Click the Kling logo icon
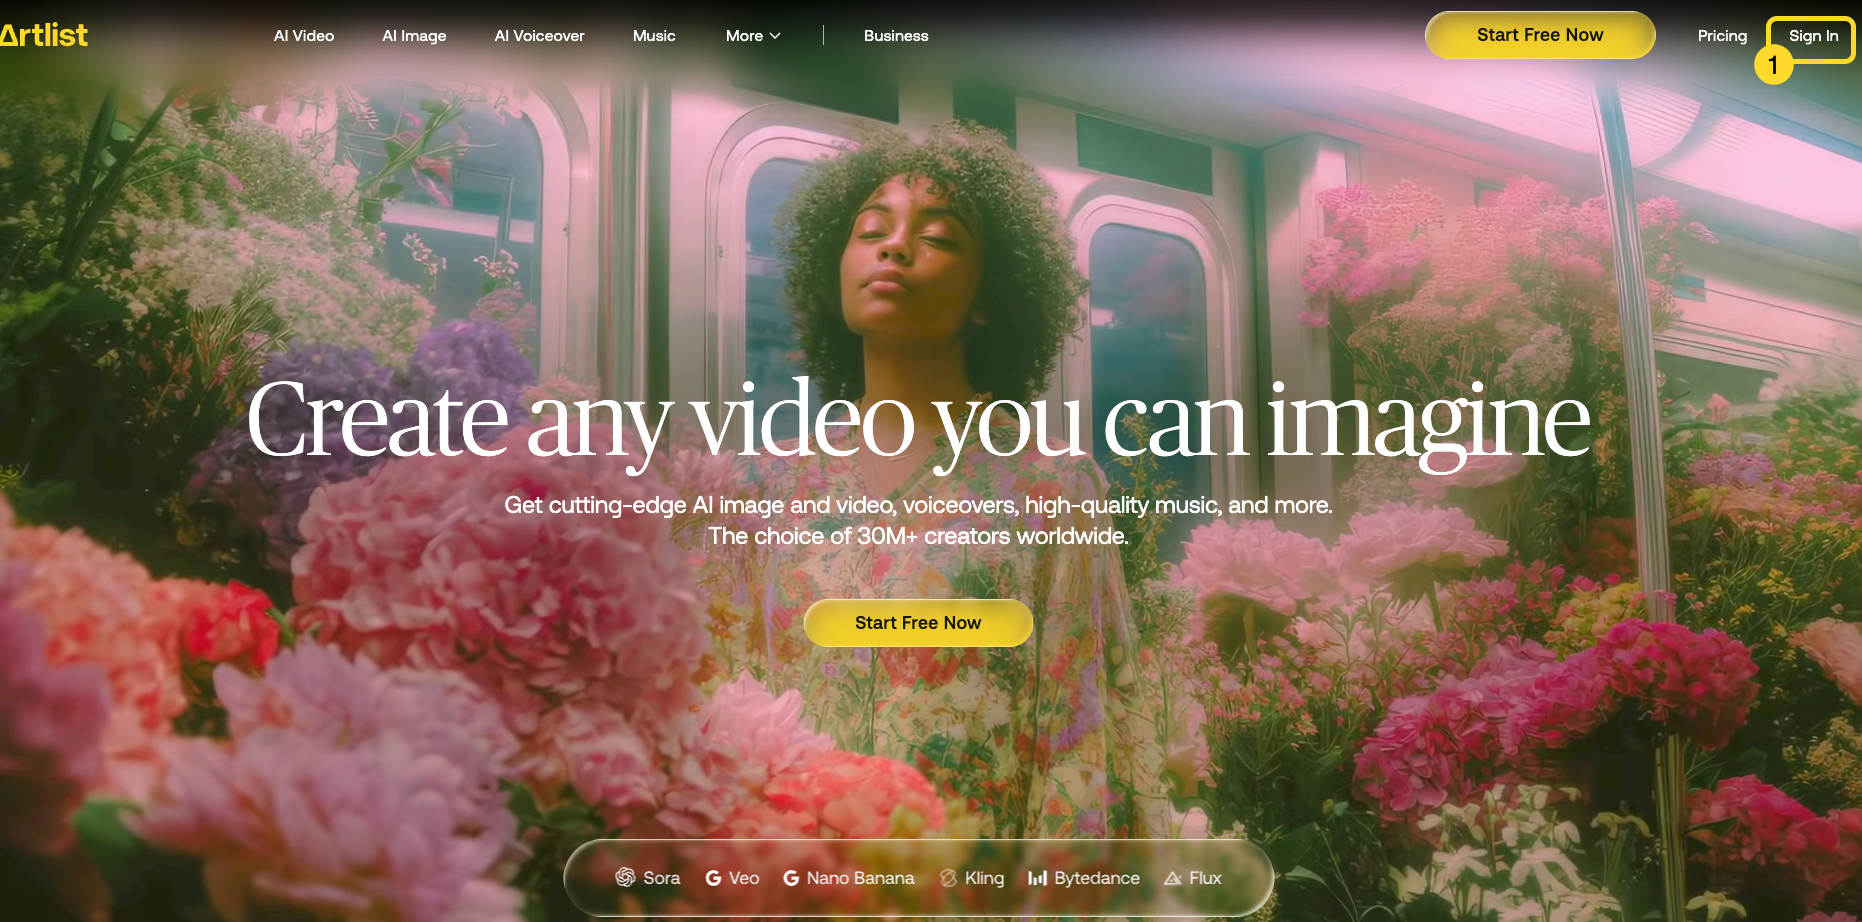The image size is (1862, 922). [948, 878]
